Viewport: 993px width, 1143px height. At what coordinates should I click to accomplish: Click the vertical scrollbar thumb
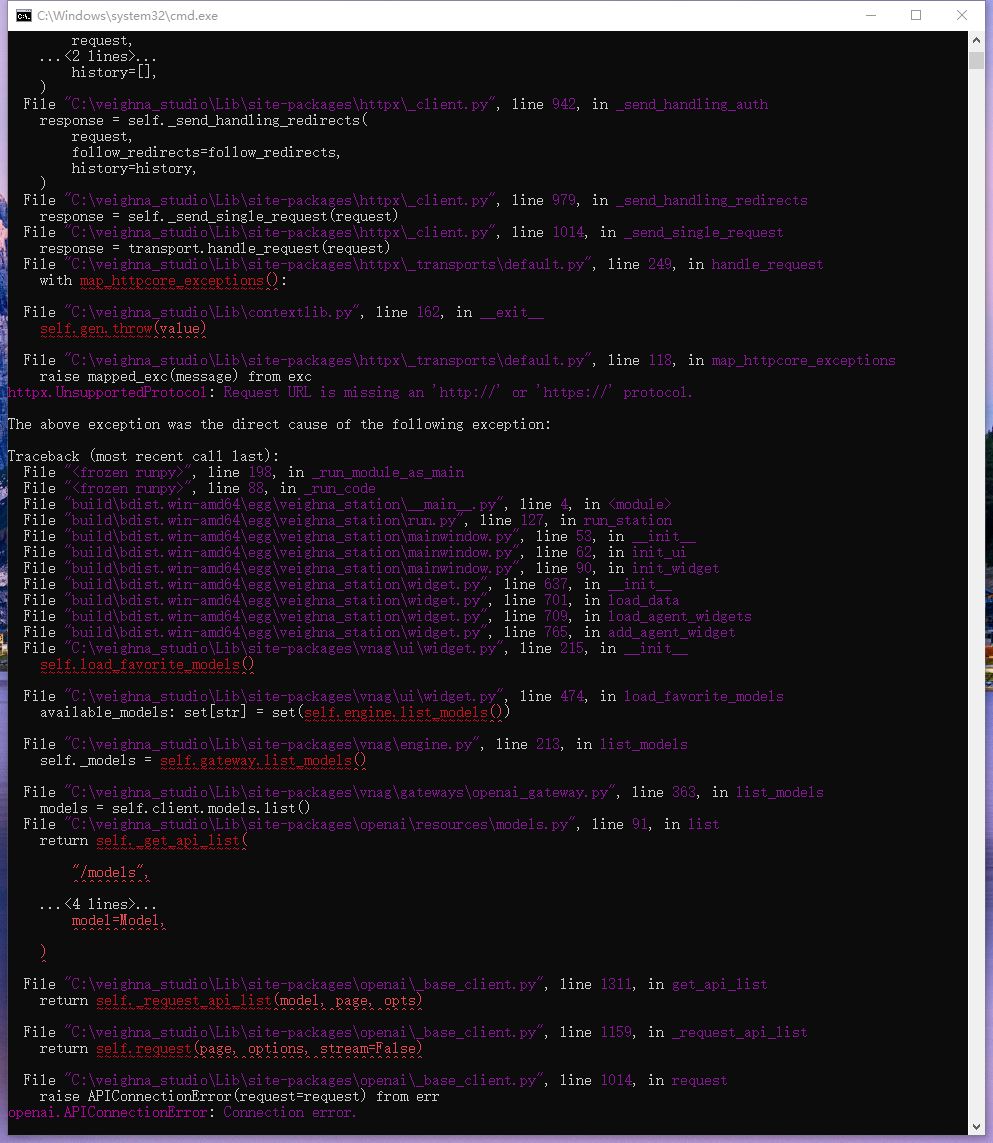976,61
